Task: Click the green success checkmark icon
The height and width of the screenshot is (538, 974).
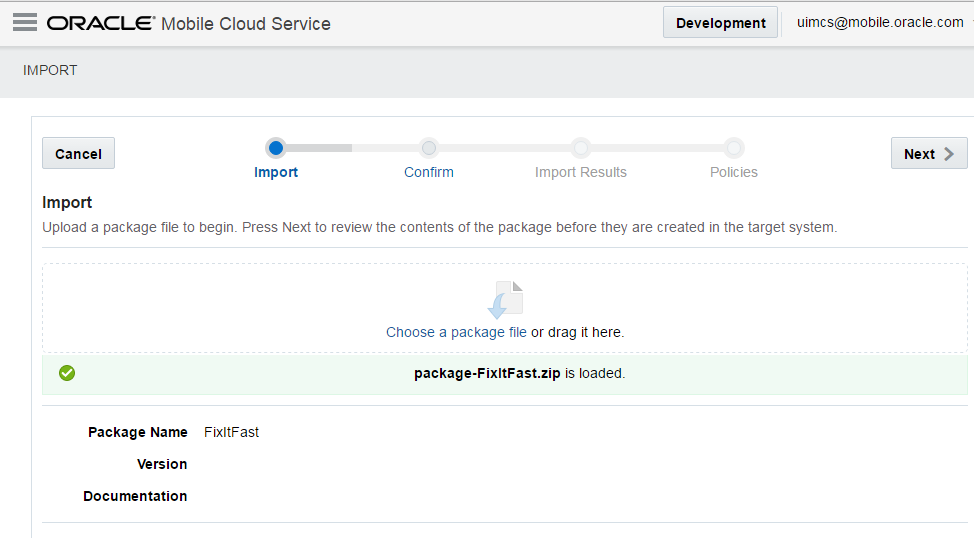Action: [x=67, y=373]
